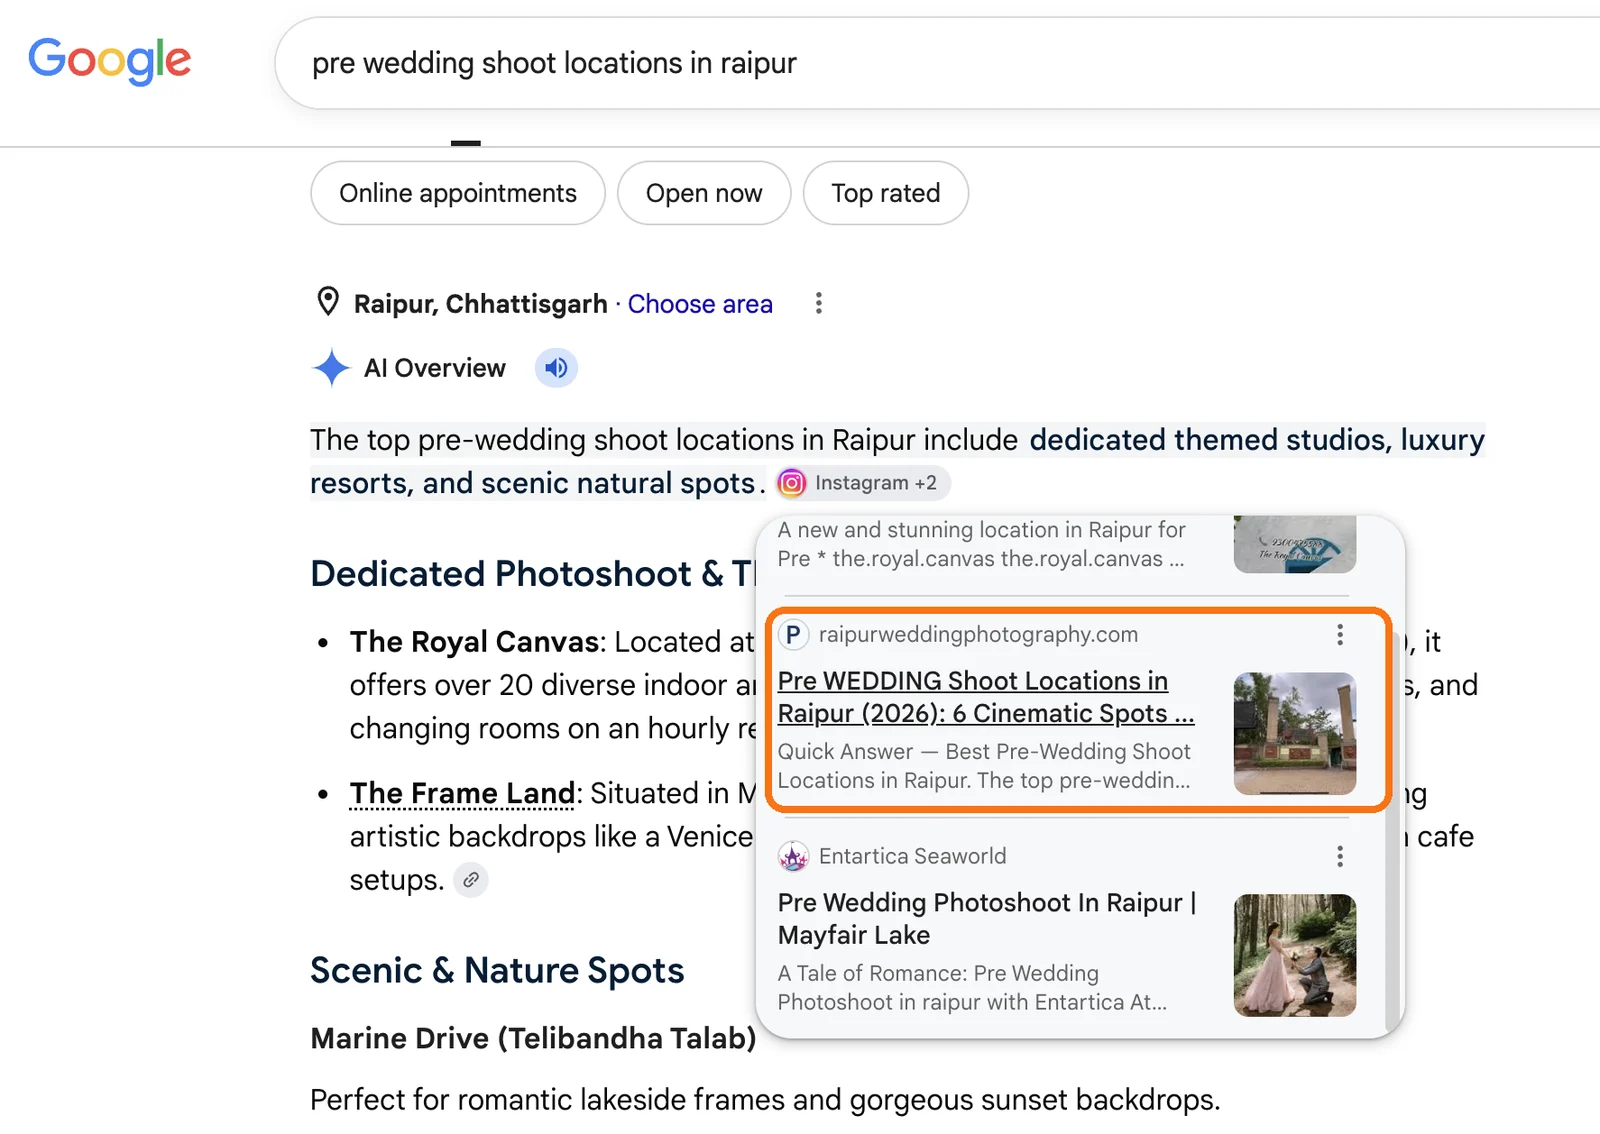The height and width of the screenshot is (1134, 1600).
Task: Select the Open now filter chip
Action: click(x=704, y=193)
